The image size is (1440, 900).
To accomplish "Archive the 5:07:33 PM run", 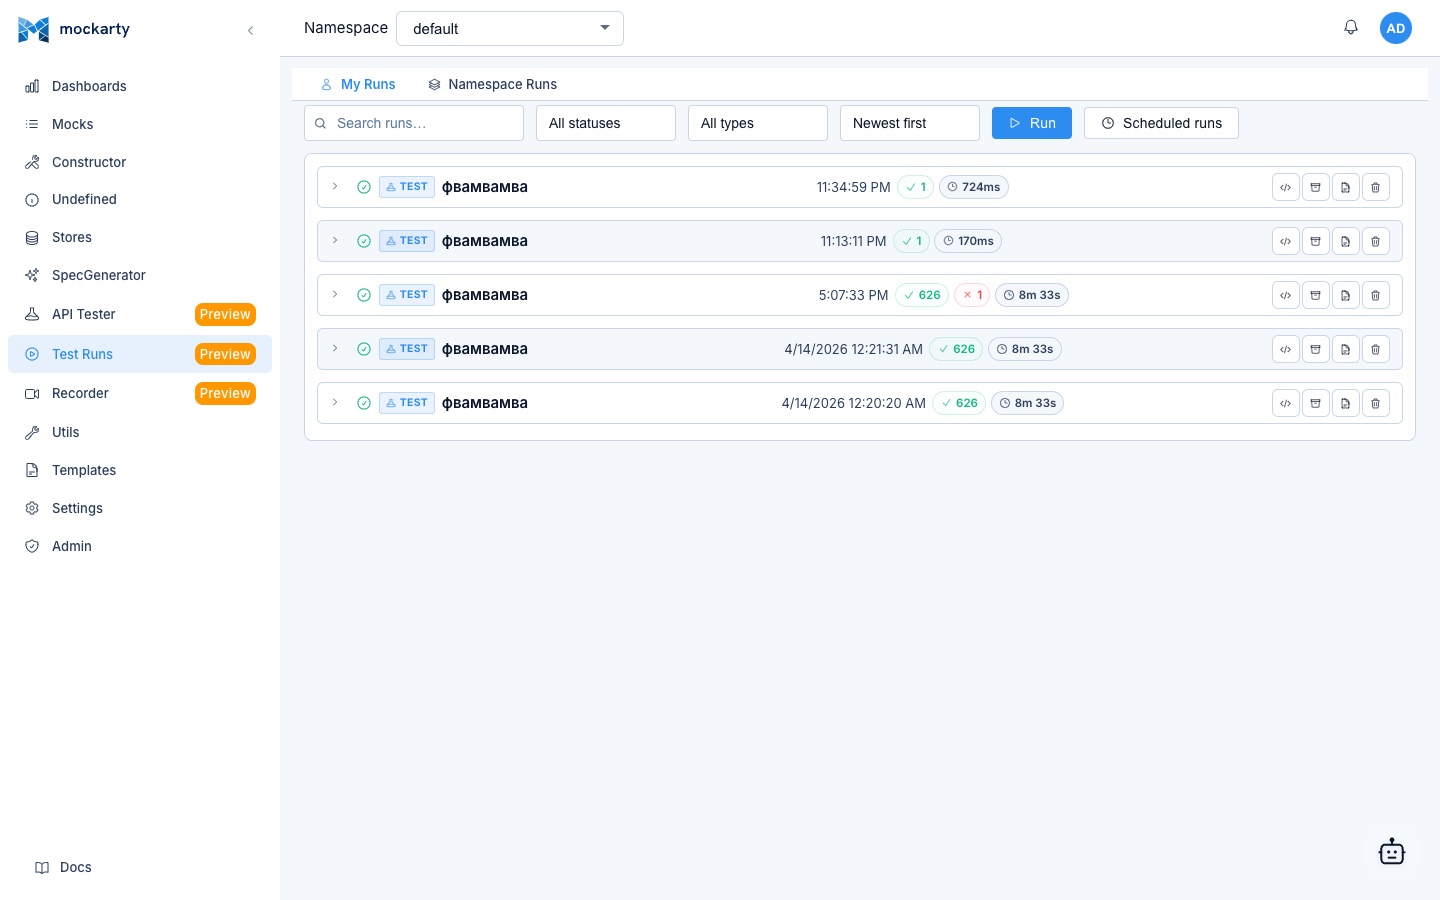I will coord(1316,295).
